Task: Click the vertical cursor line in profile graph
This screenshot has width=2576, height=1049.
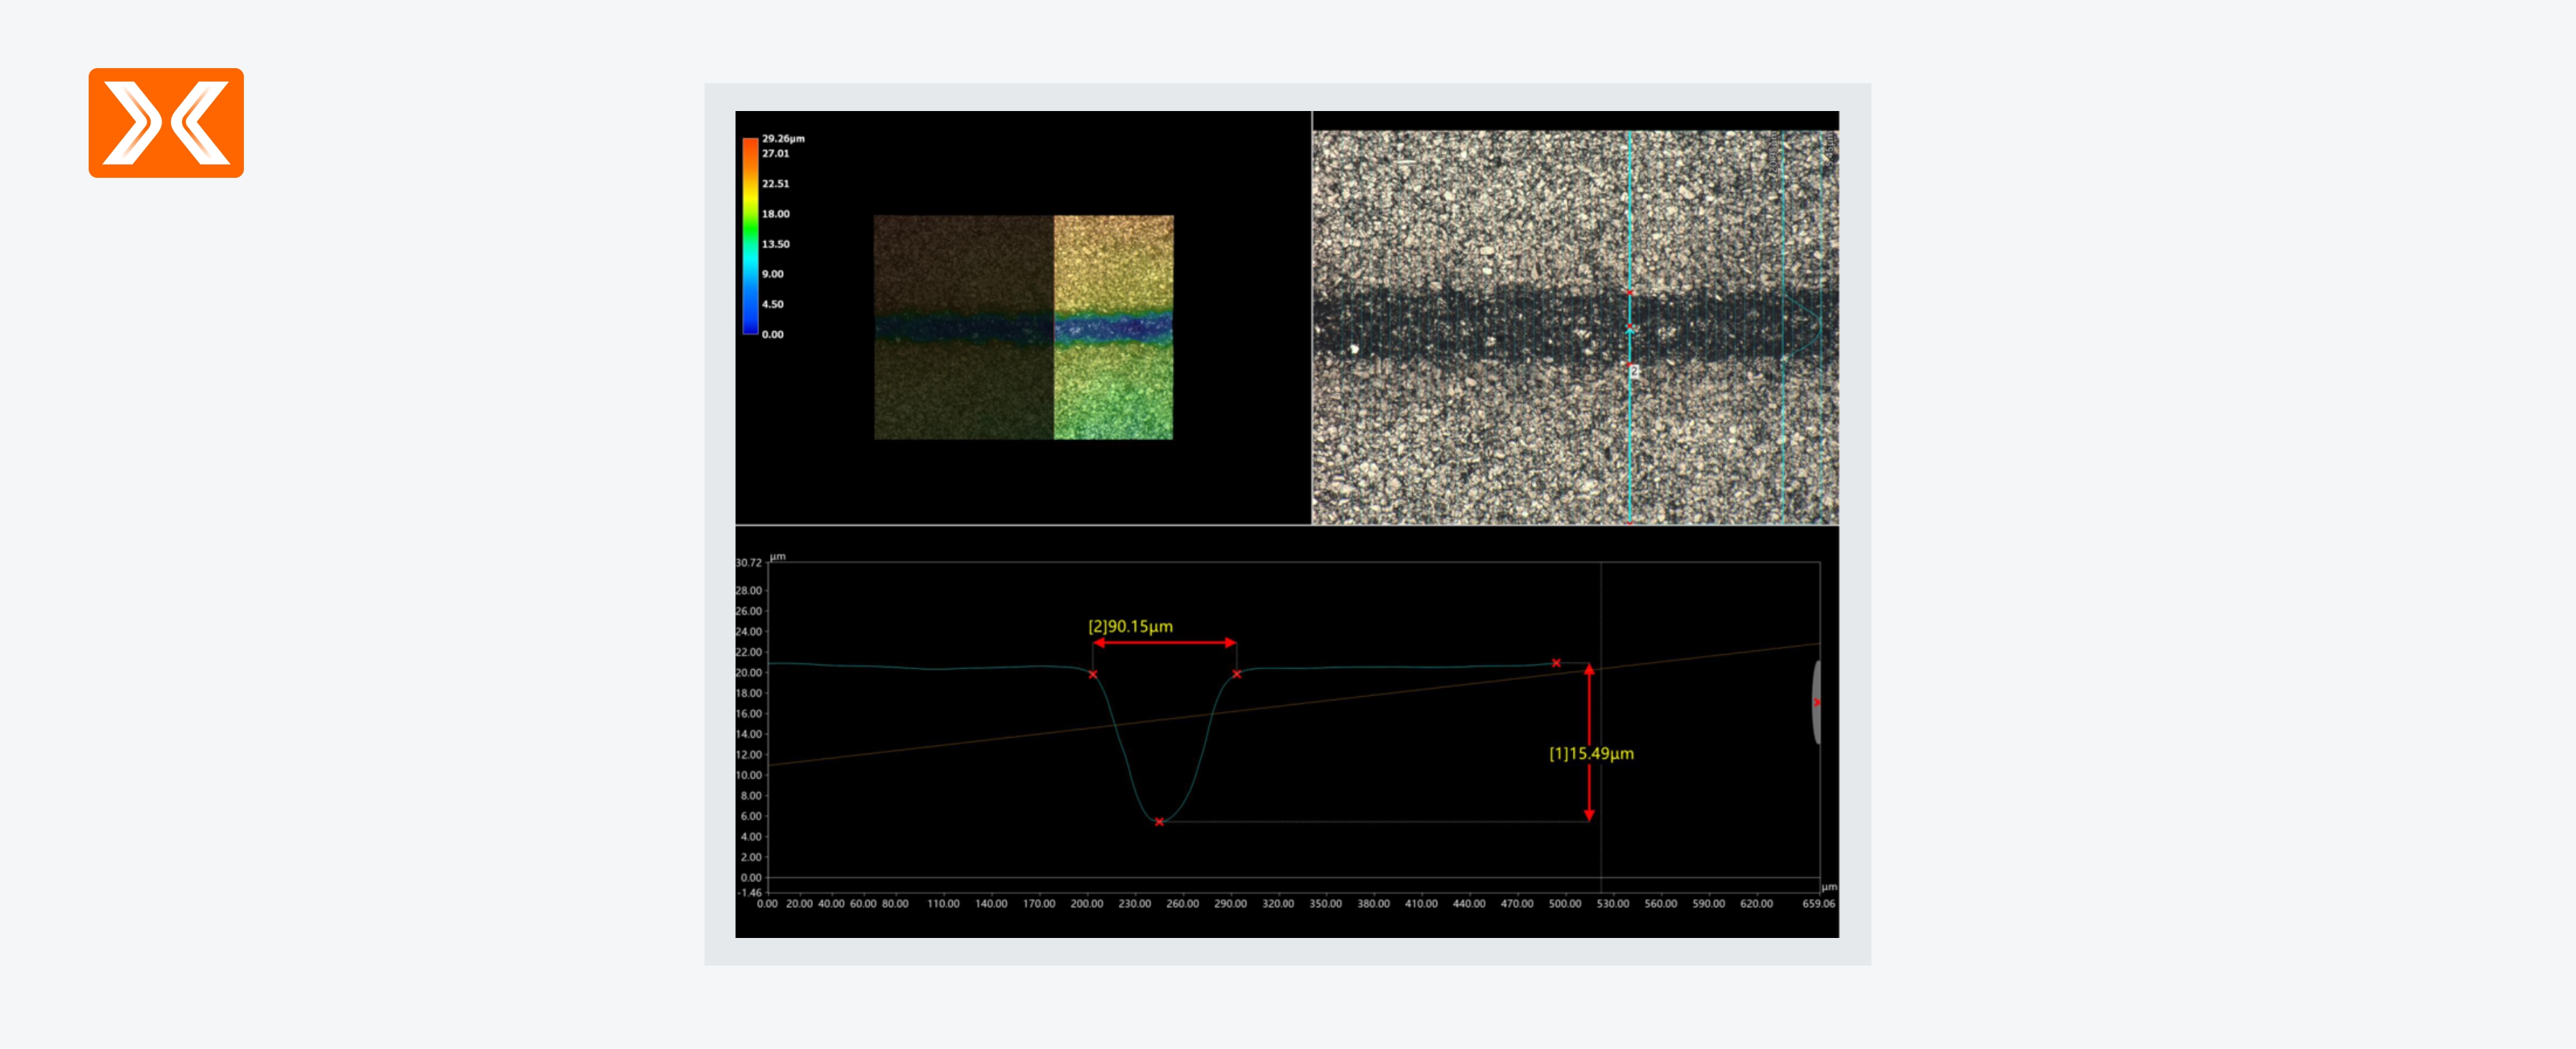Action: tap(1601, 600)
